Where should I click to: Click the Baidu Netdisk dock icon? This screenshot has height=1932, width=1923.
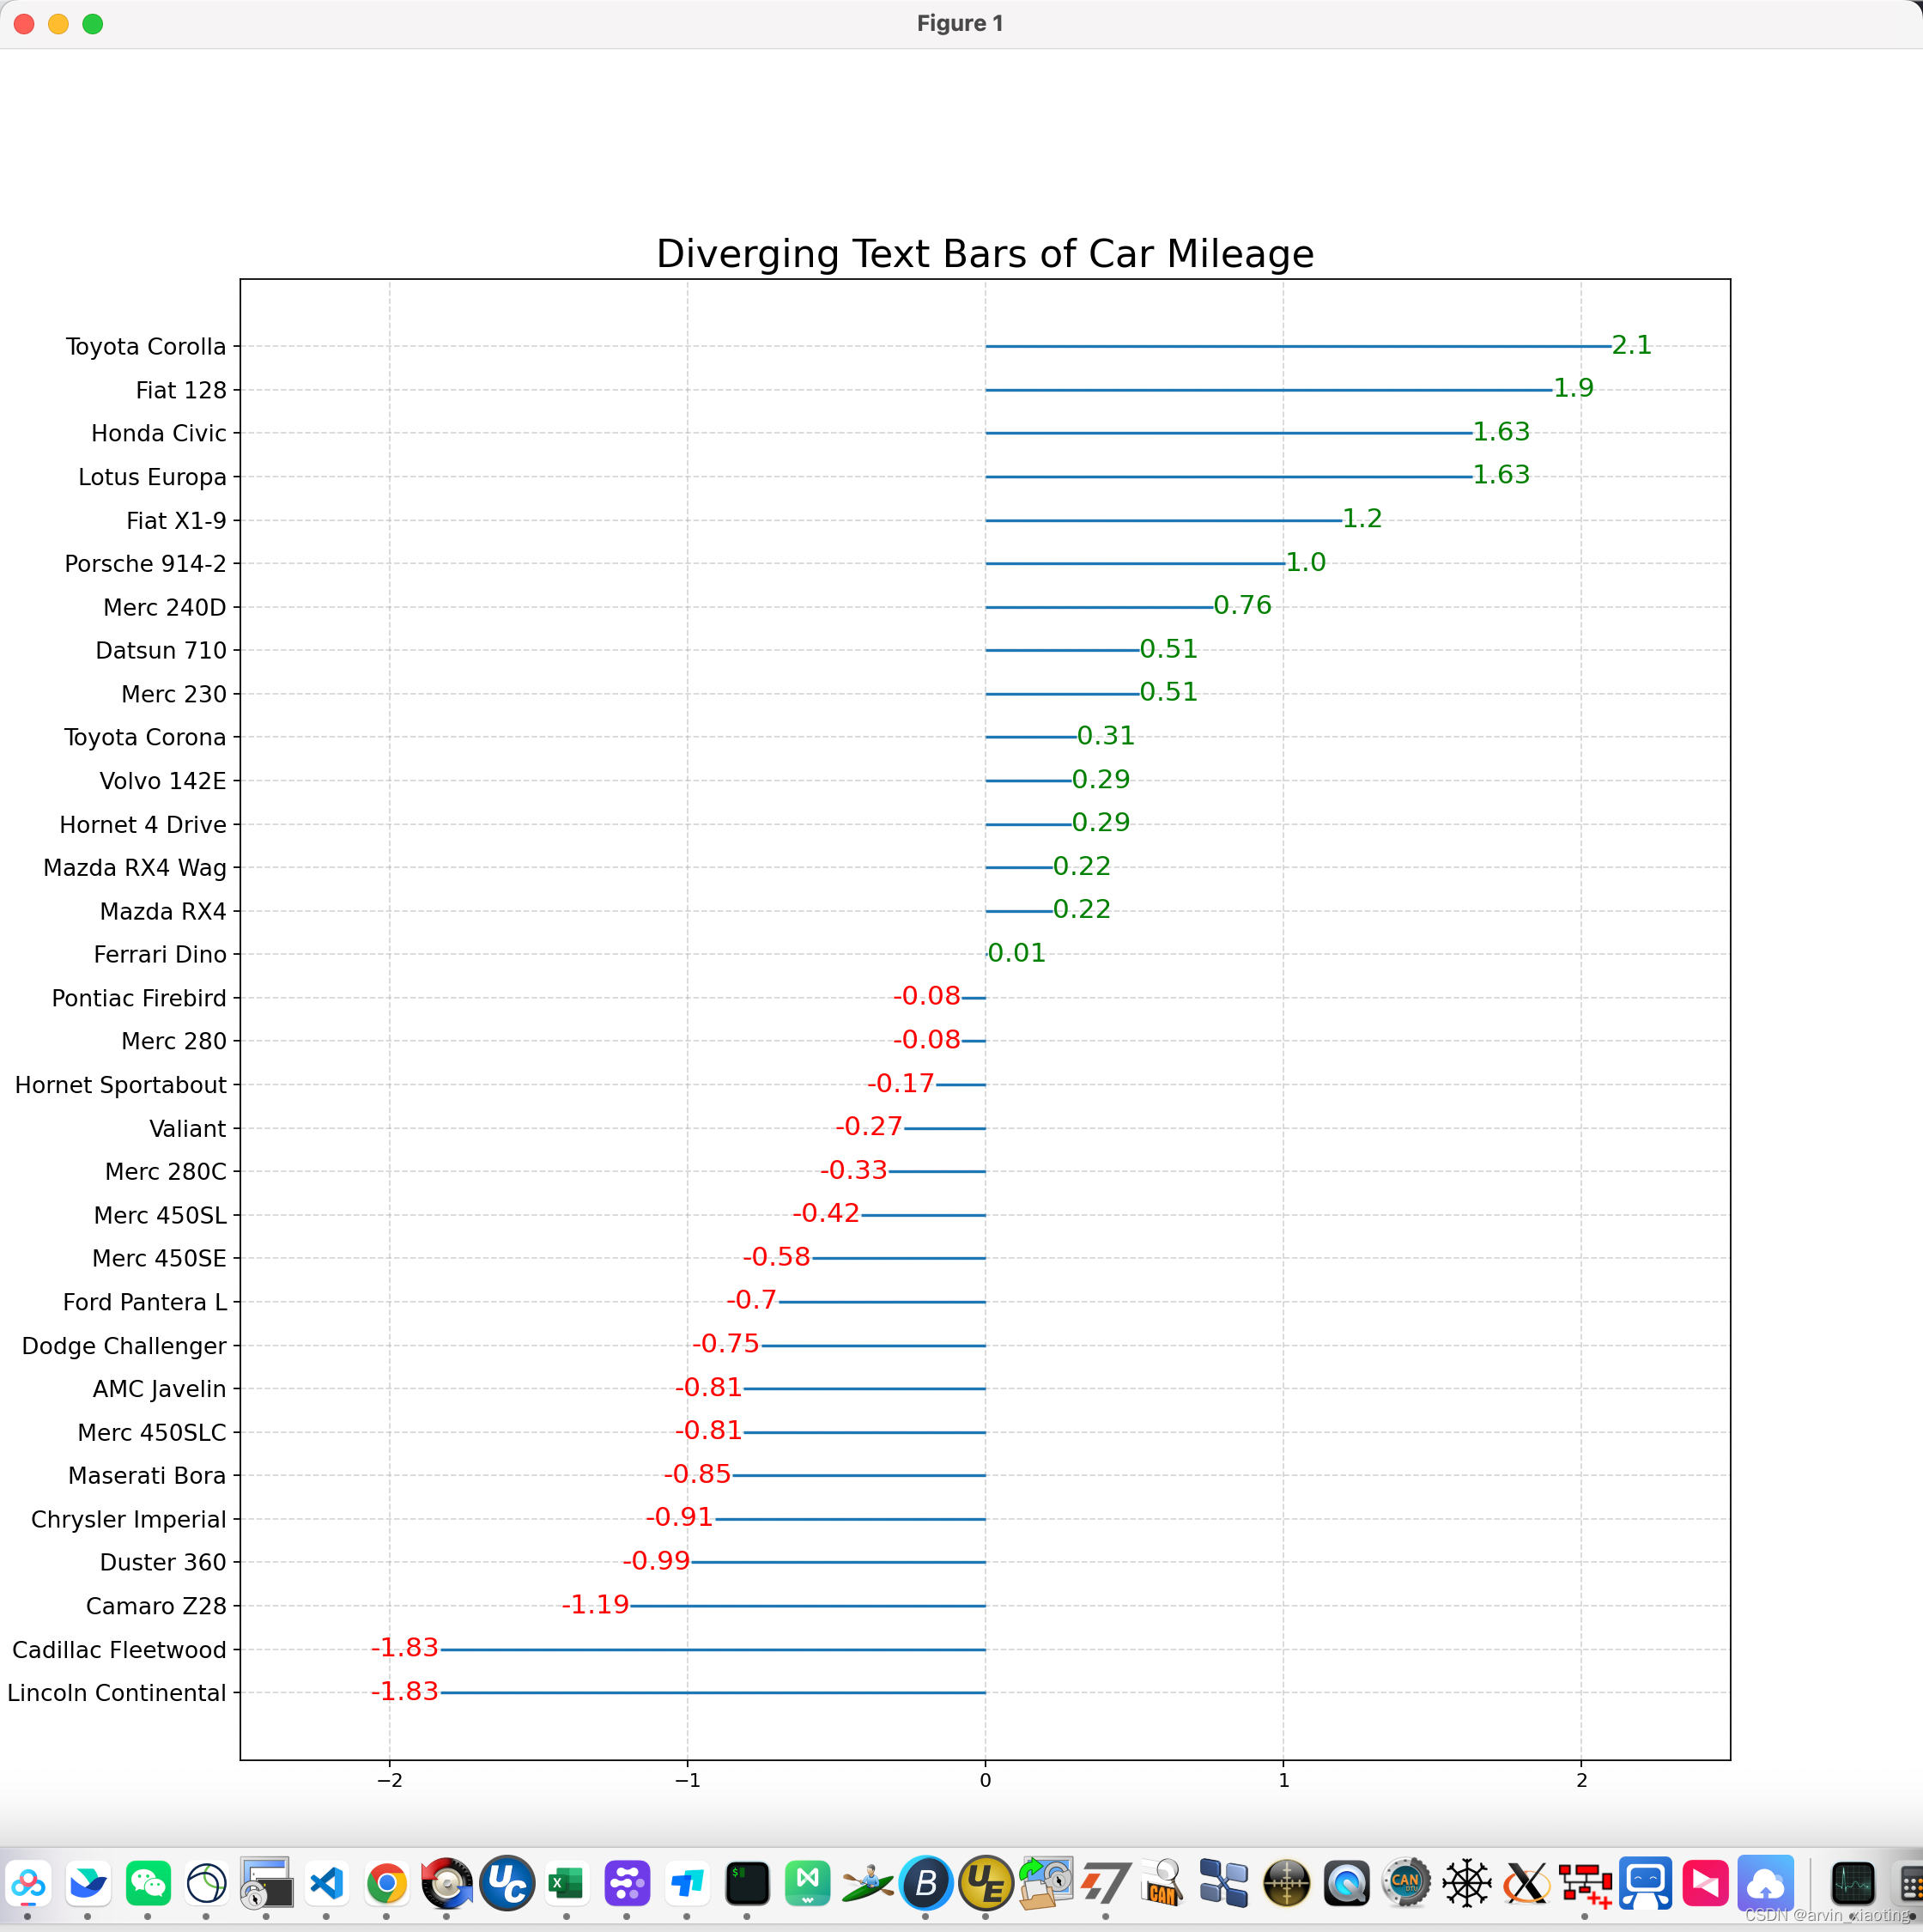28,1884
